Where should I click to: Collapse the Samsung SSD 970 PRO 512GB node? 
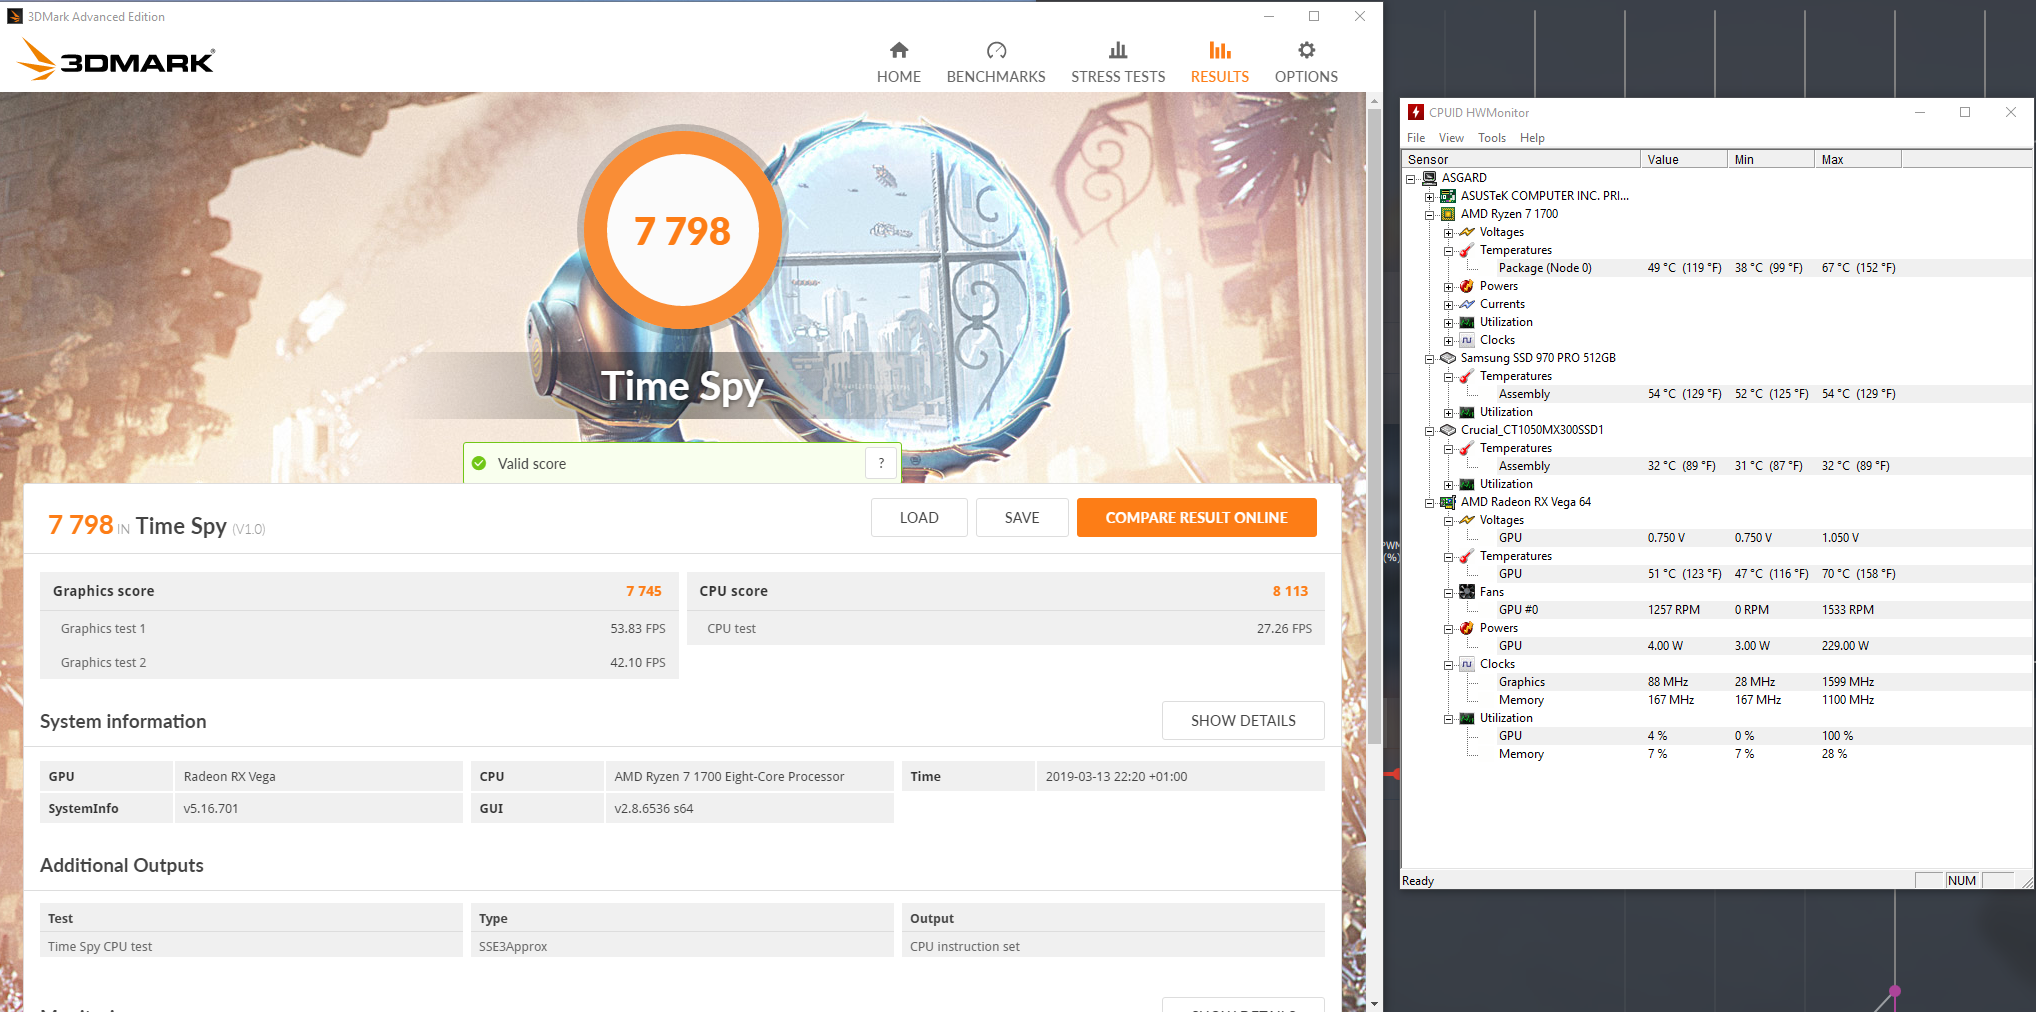tap(1430, 359)
